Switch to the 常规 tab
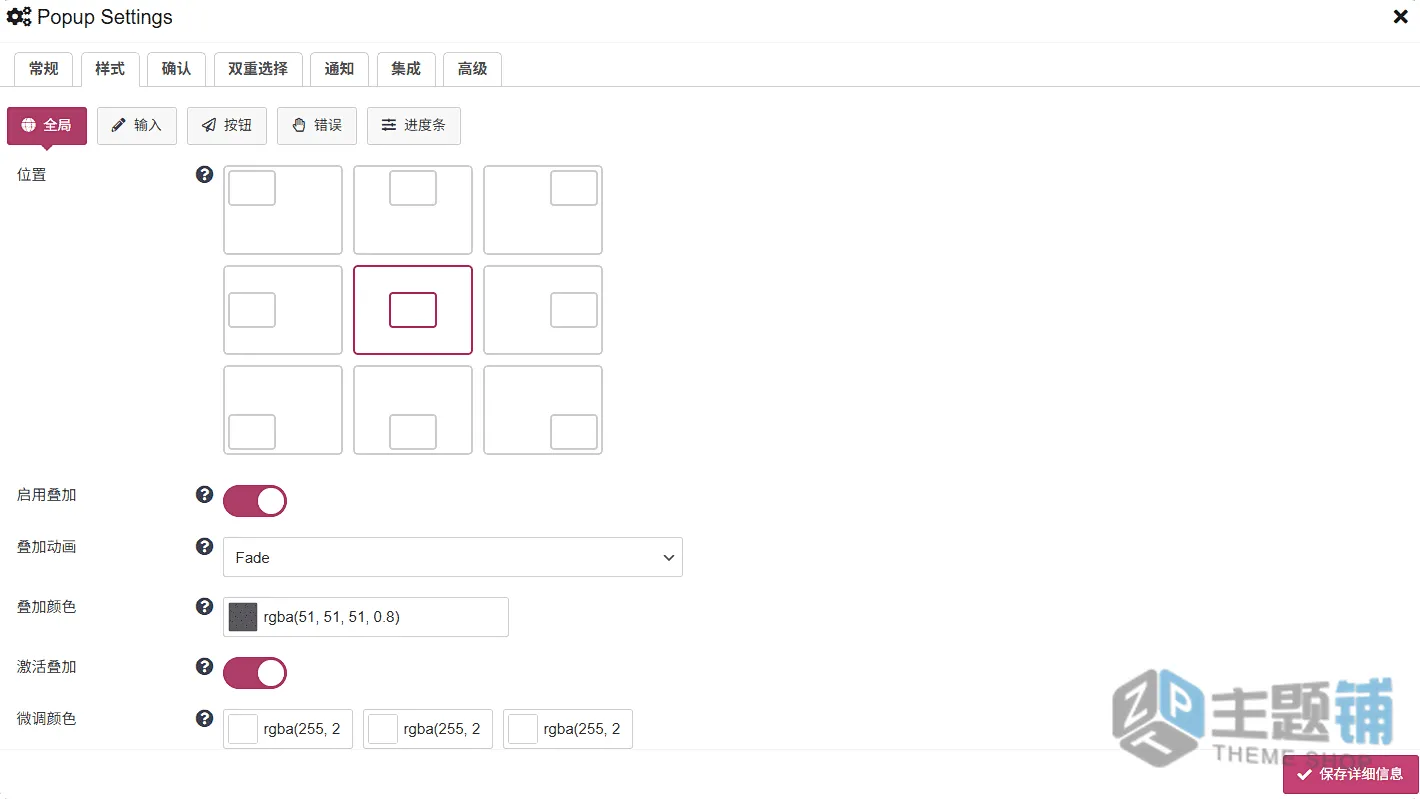 tap(44, 69)
